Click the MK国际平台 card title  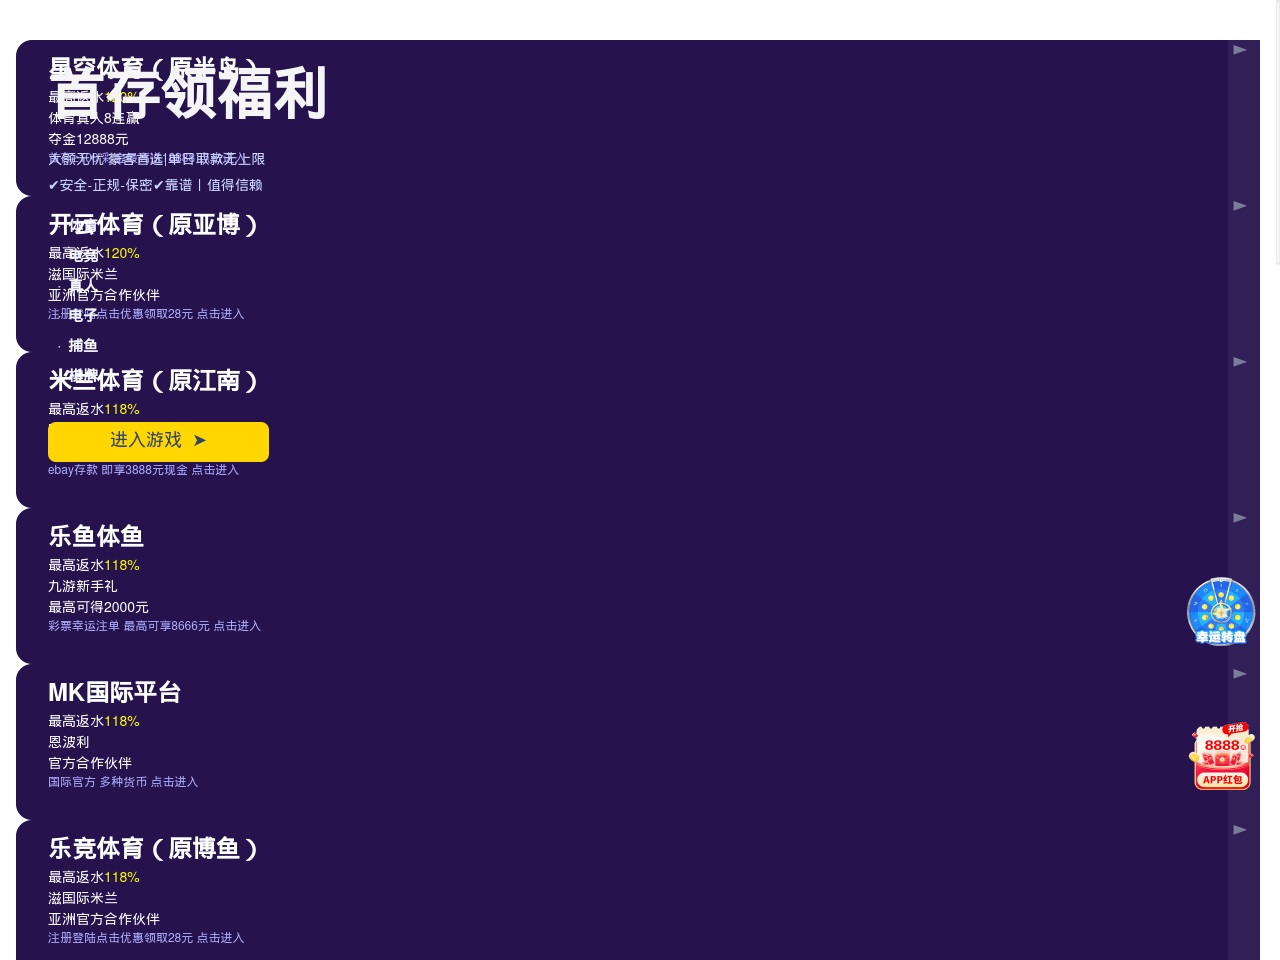click(x=114, y=693)
